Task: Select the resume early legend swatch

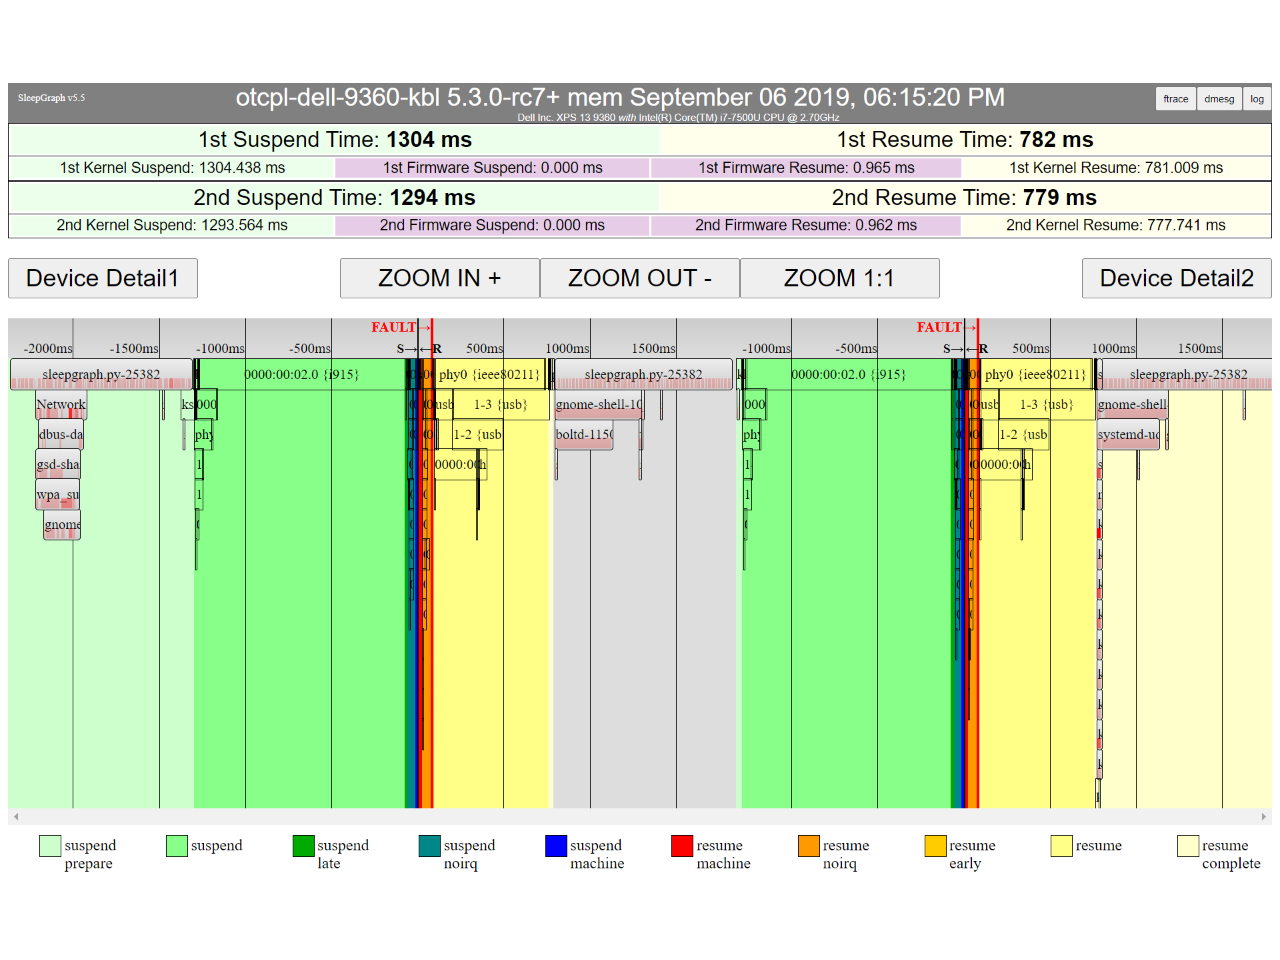Action: pos(935,846)
